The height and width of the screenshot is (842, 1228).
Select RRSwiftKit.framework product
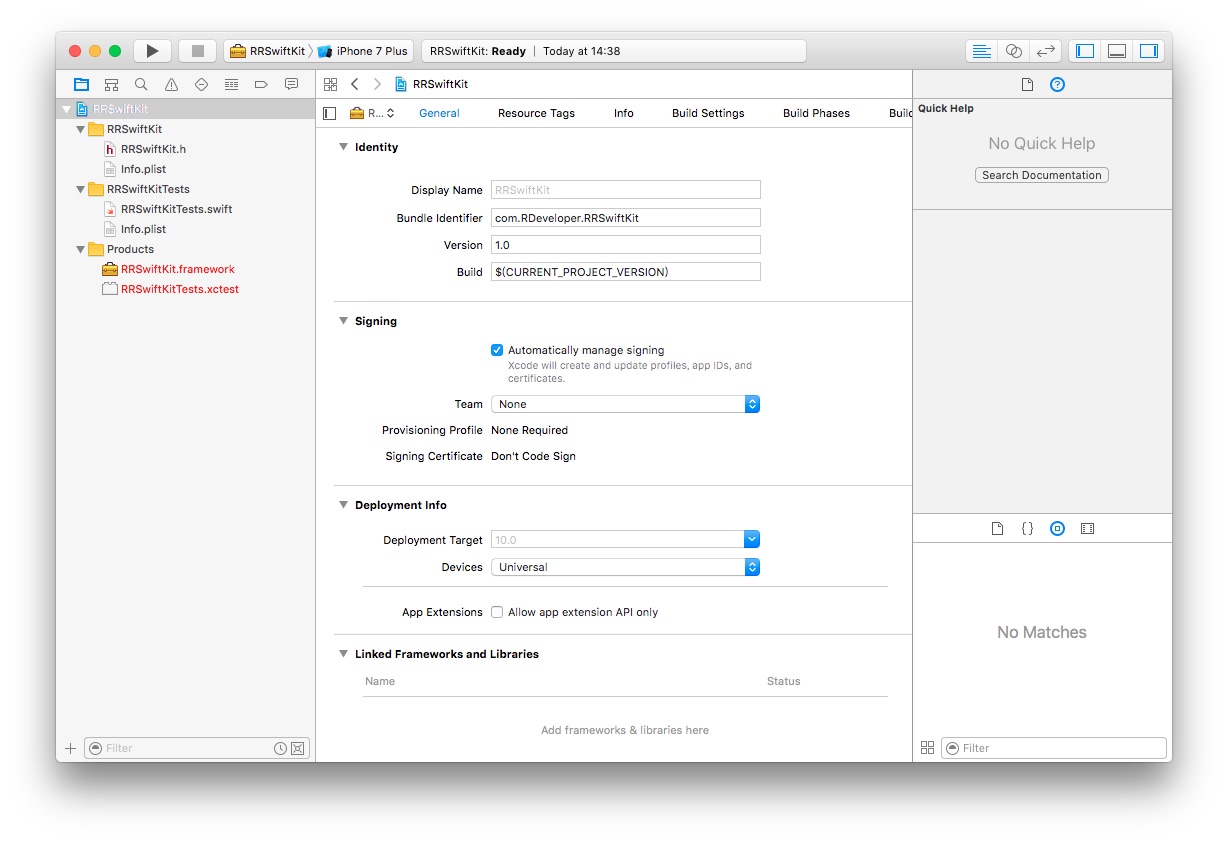click(x=177, y=269)
